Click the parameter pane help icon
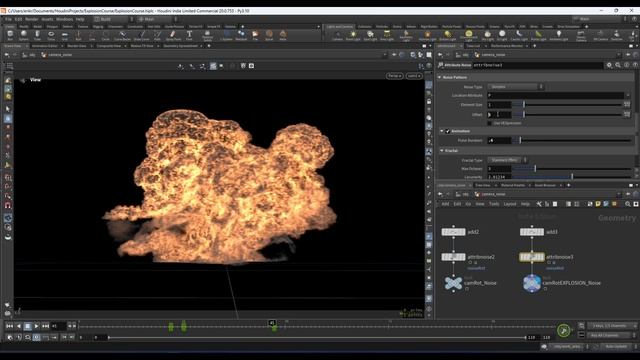Screen dimensions: 640x360 click(635, 65)
